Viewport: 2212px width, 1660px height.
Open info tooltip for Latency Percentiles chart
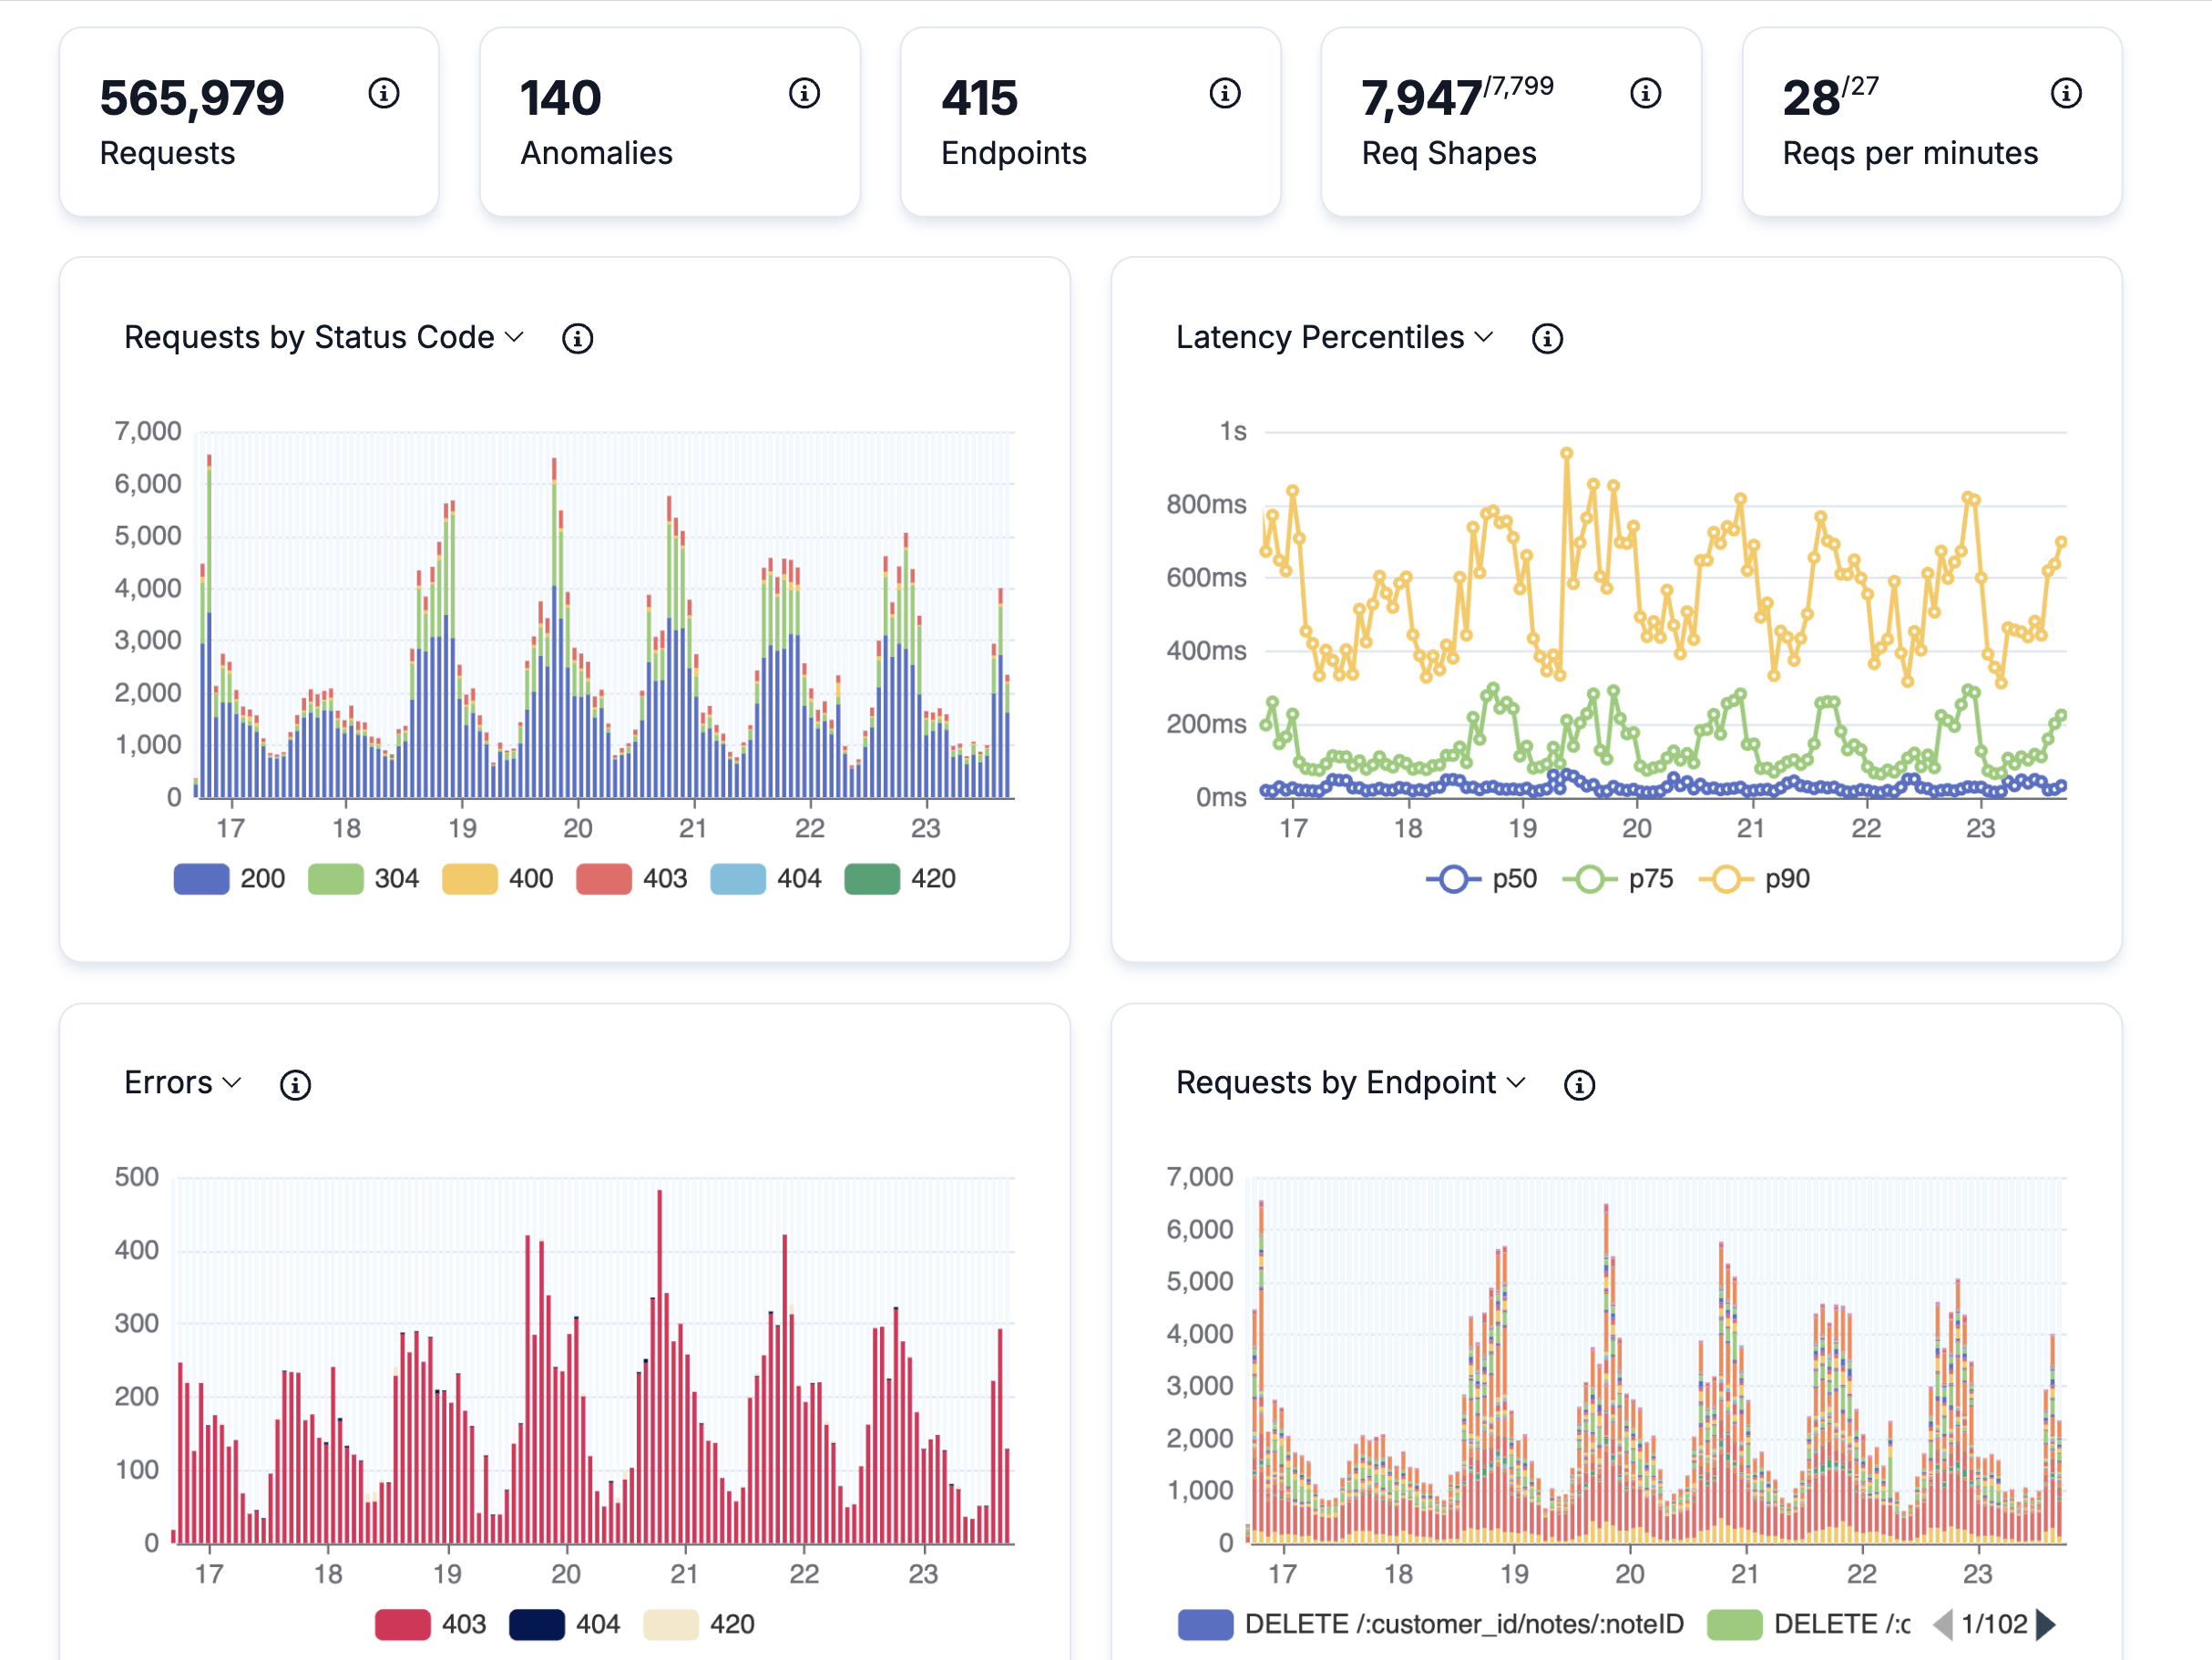click(1547, 339)
